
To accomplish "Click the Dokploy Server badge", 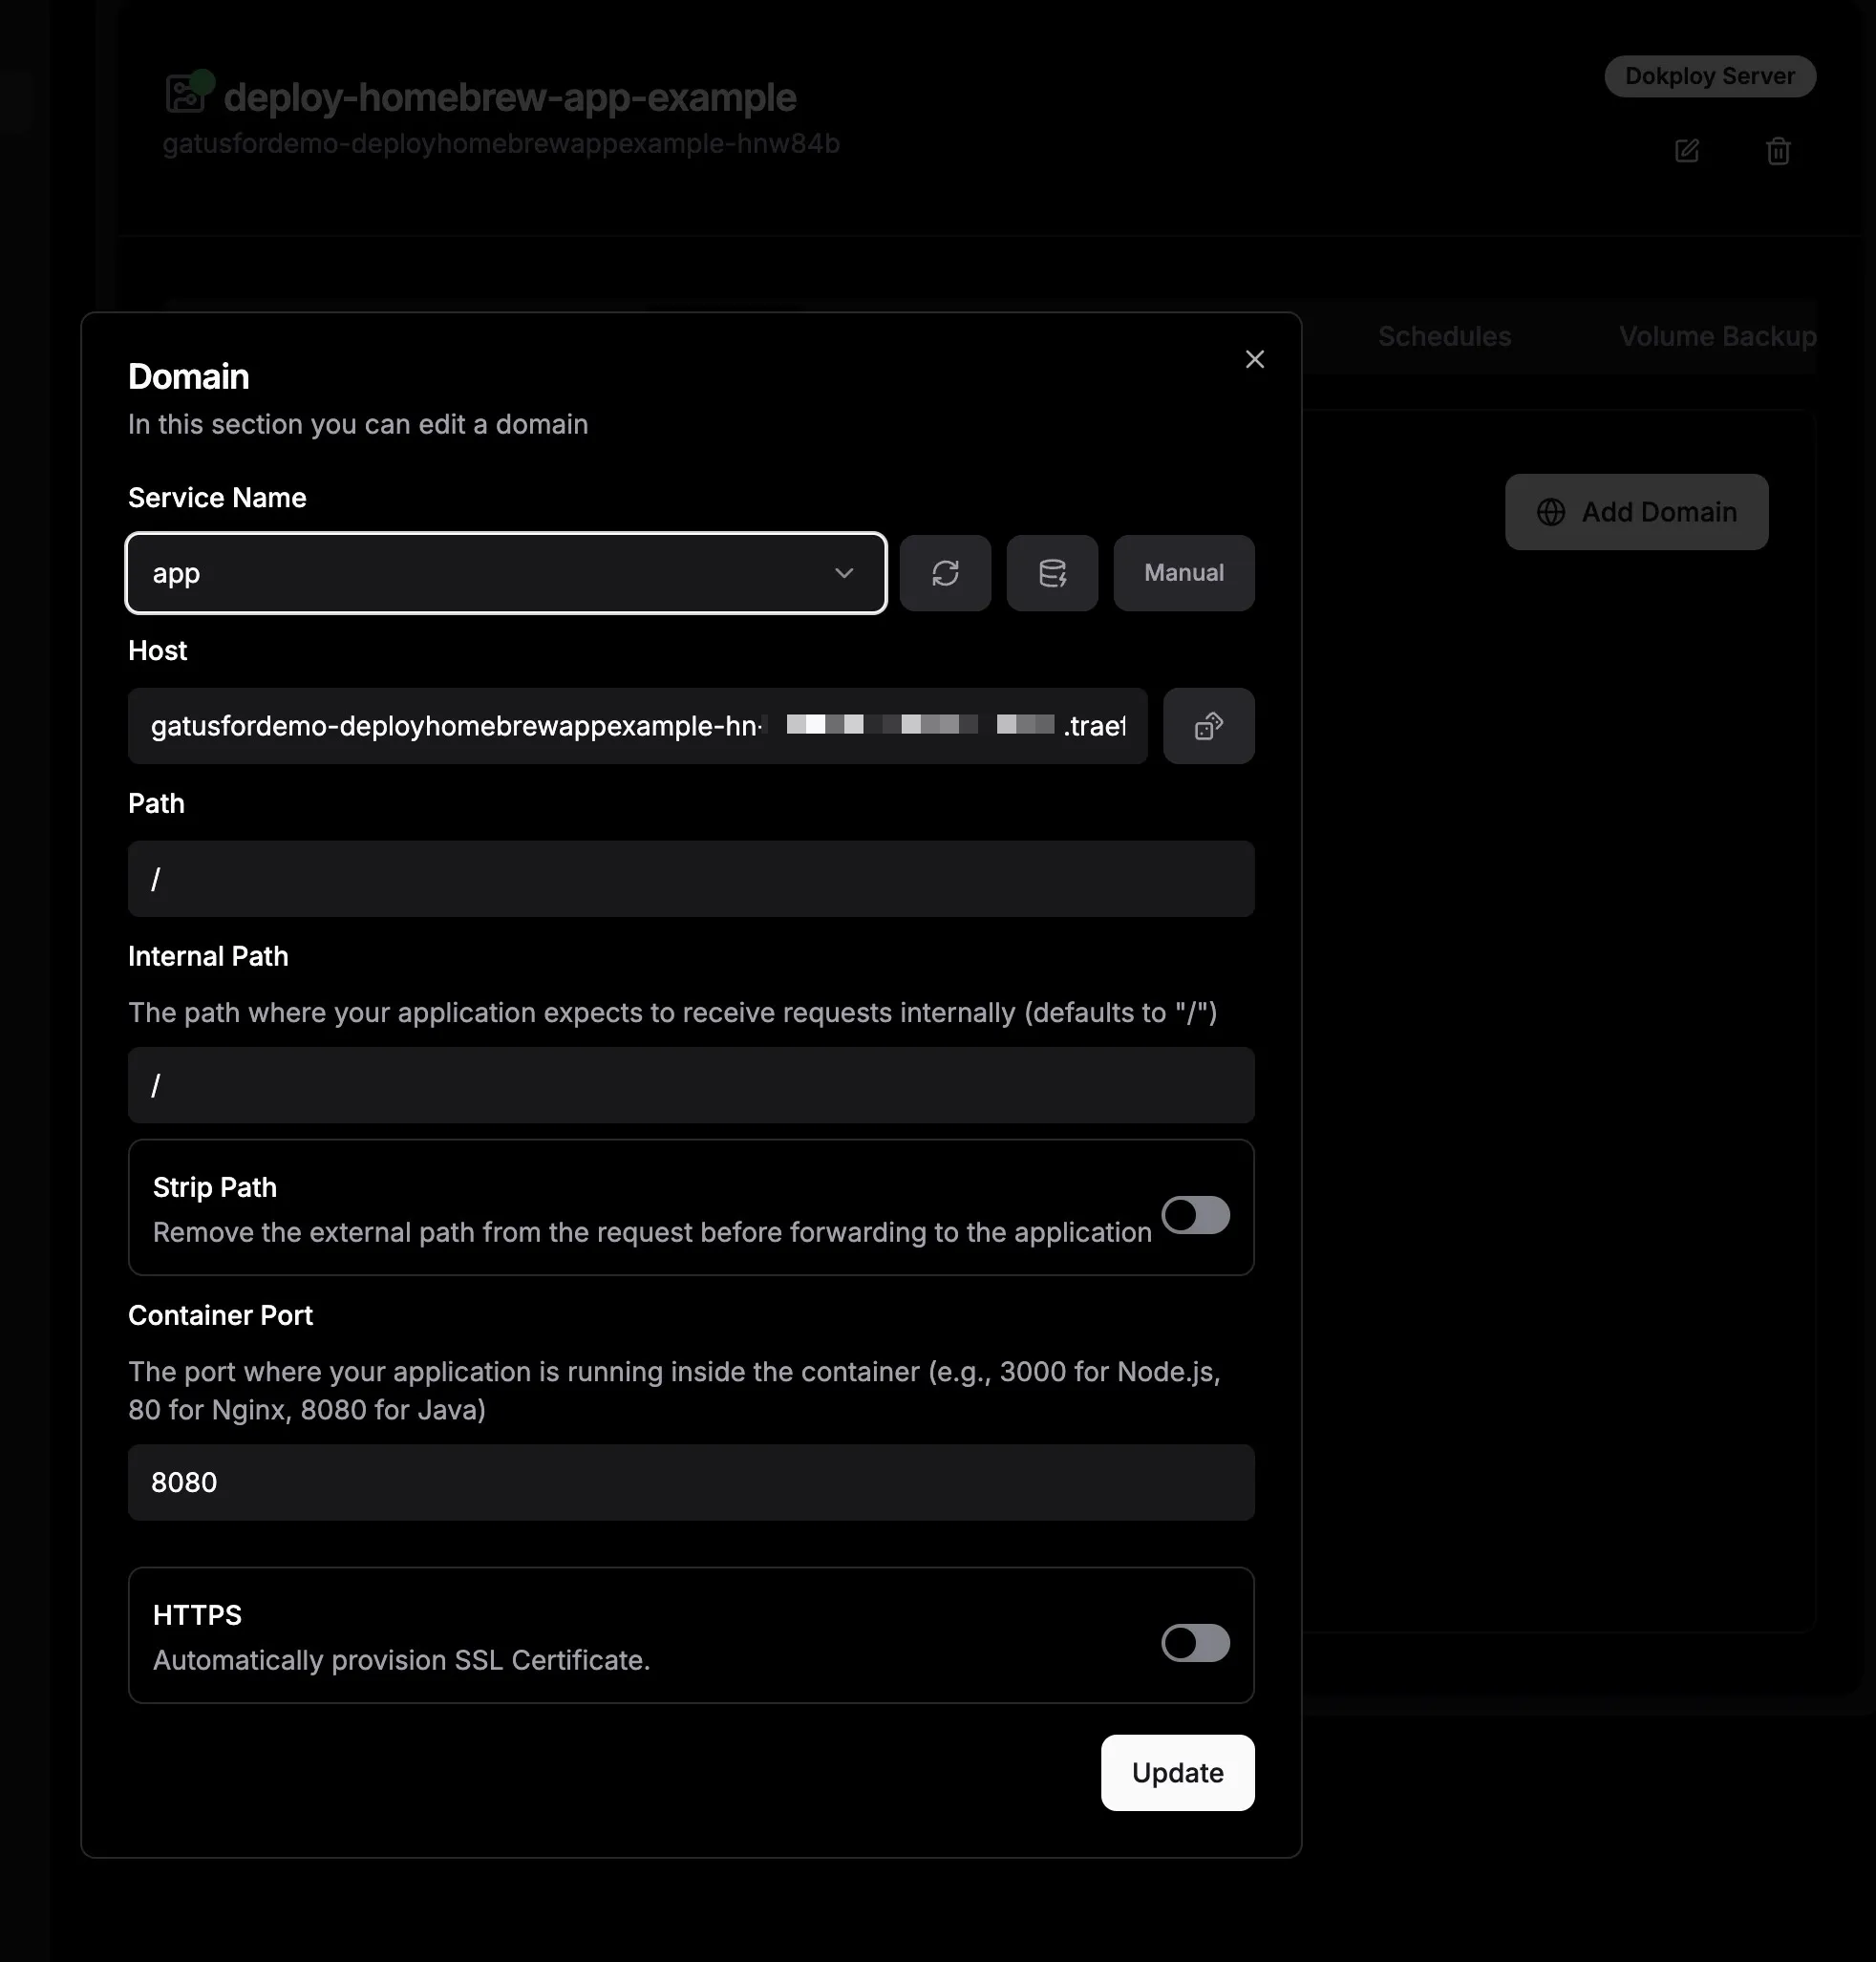I will point(1709,76).
